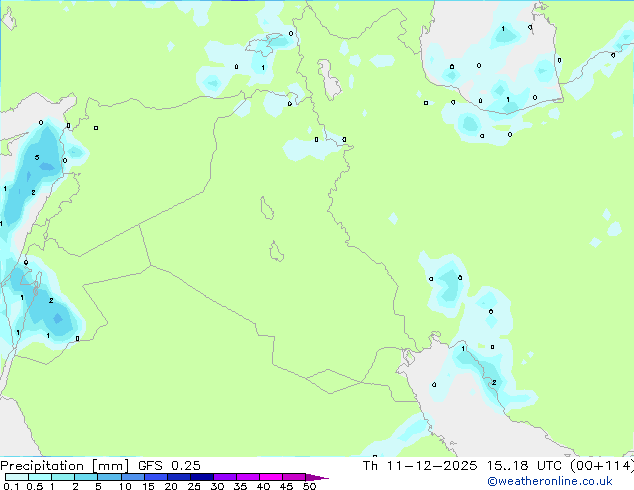Click the "Th 11-12-2025" date text
The image size is (634, 490).
point(420,466)
